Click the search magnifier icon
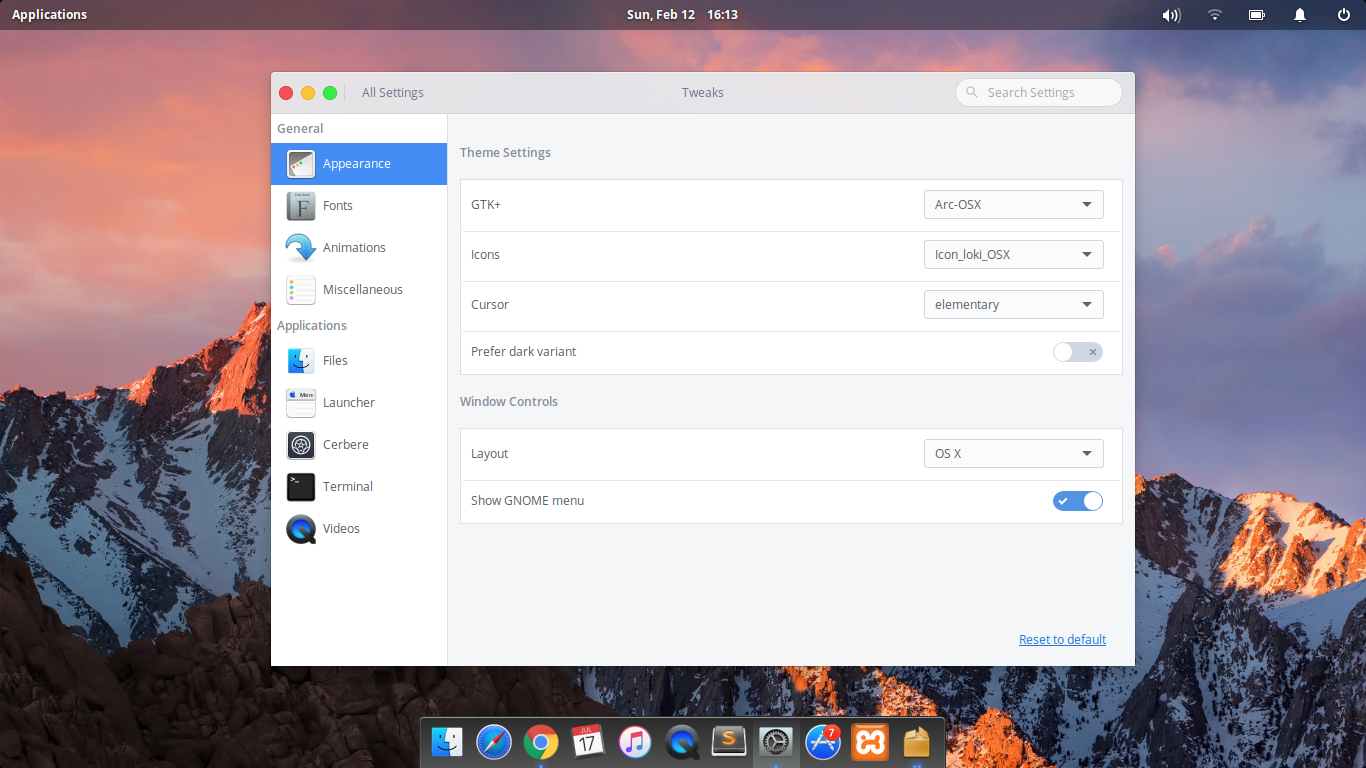 tap(972, 93)
